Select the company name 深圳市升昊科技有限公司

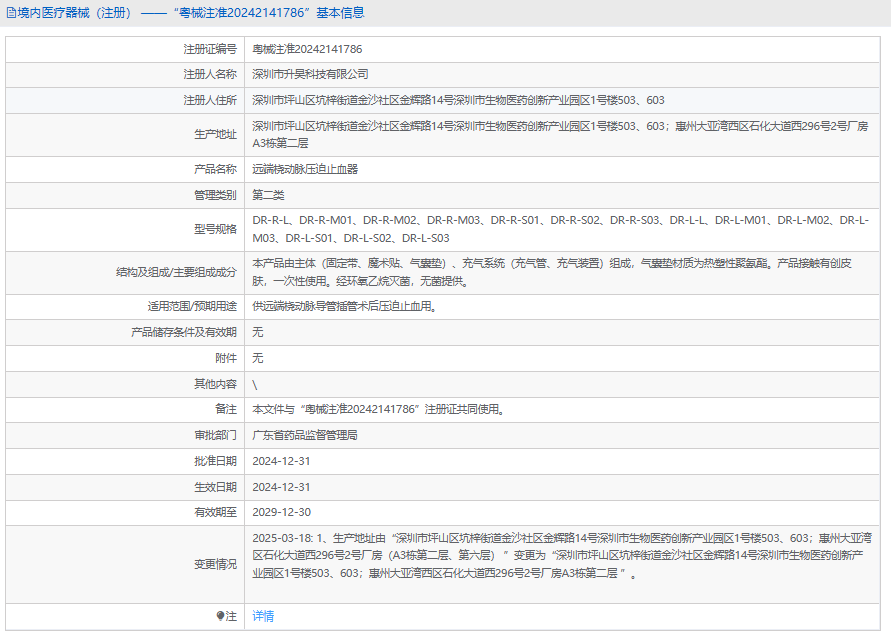[x=310, y=74]
